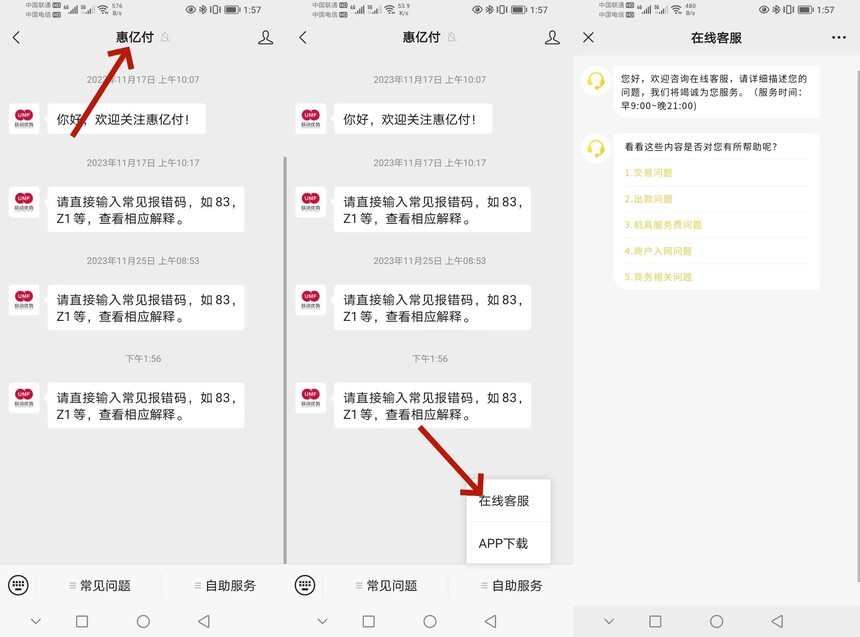Image resolution: width=860 pixels, height=637 pixels.
Task: Tap Android back triangle in middle screen
Action: click(491, 621)
